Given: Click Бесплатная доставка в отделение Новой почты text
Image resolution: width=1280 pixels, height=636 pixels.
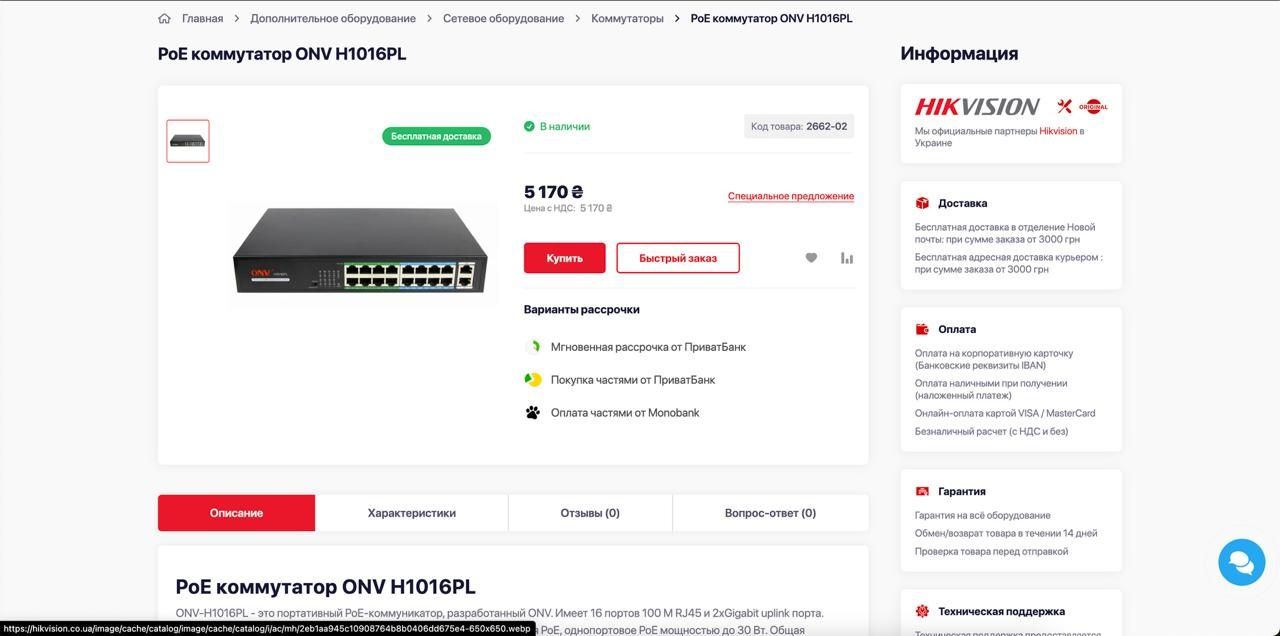Looking at the screenshot, I should coord(1005,233).
